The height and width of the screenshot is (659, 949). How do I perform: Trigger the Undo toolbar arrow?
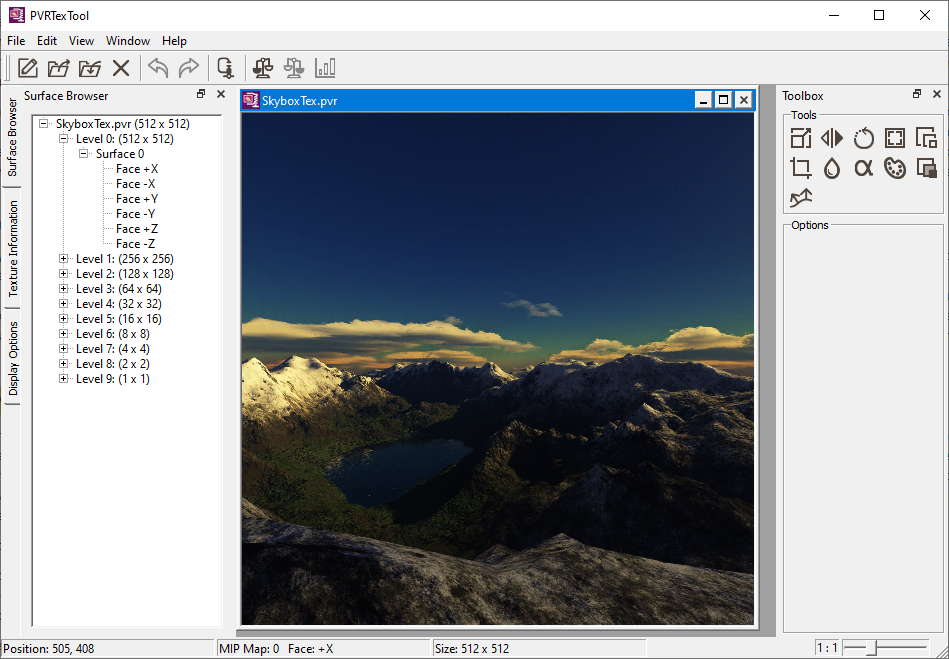tap(158, 68)
